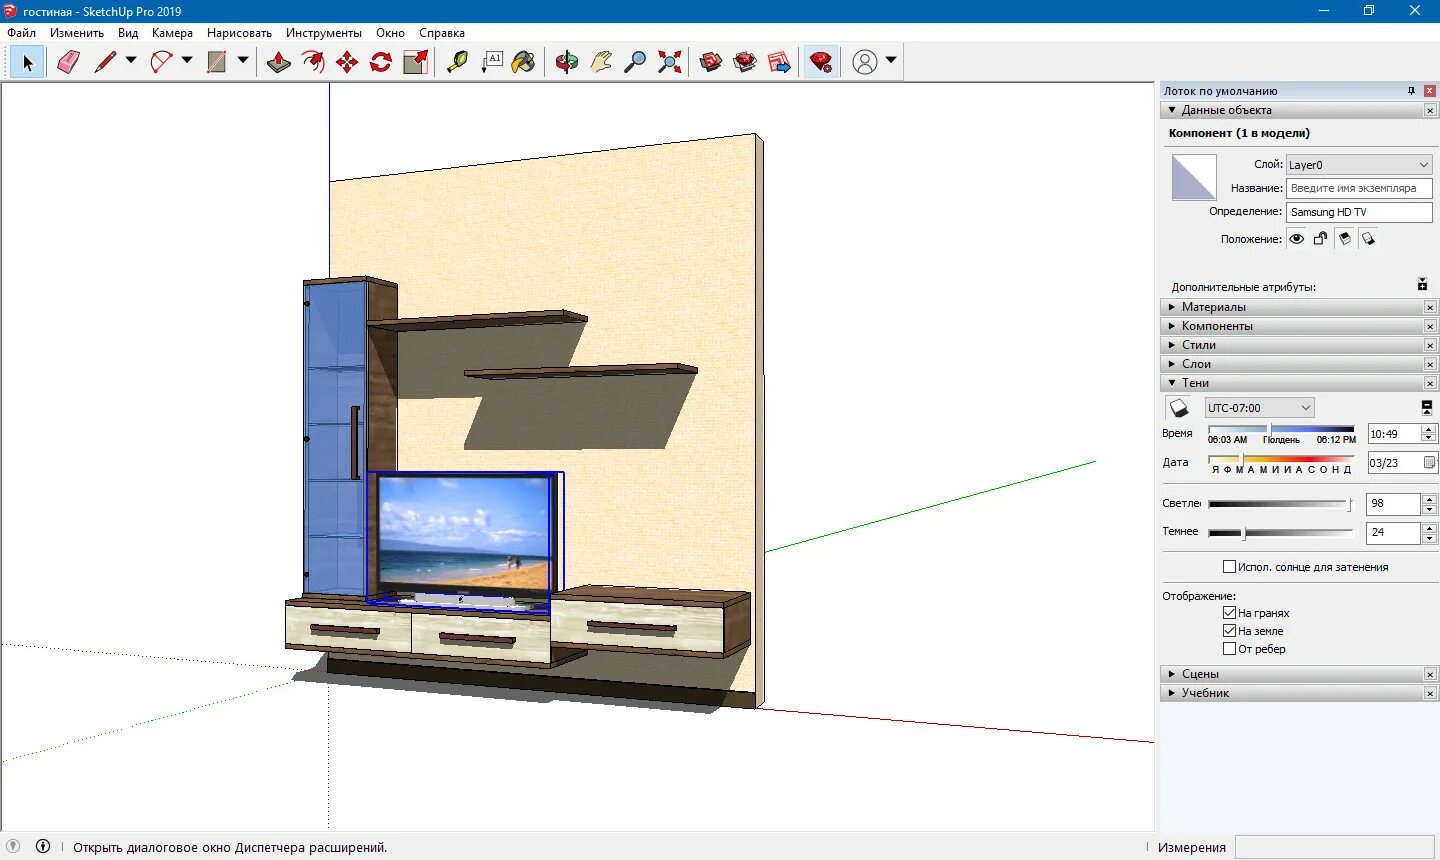Expand the Сцены panel

pos(1298,674)
